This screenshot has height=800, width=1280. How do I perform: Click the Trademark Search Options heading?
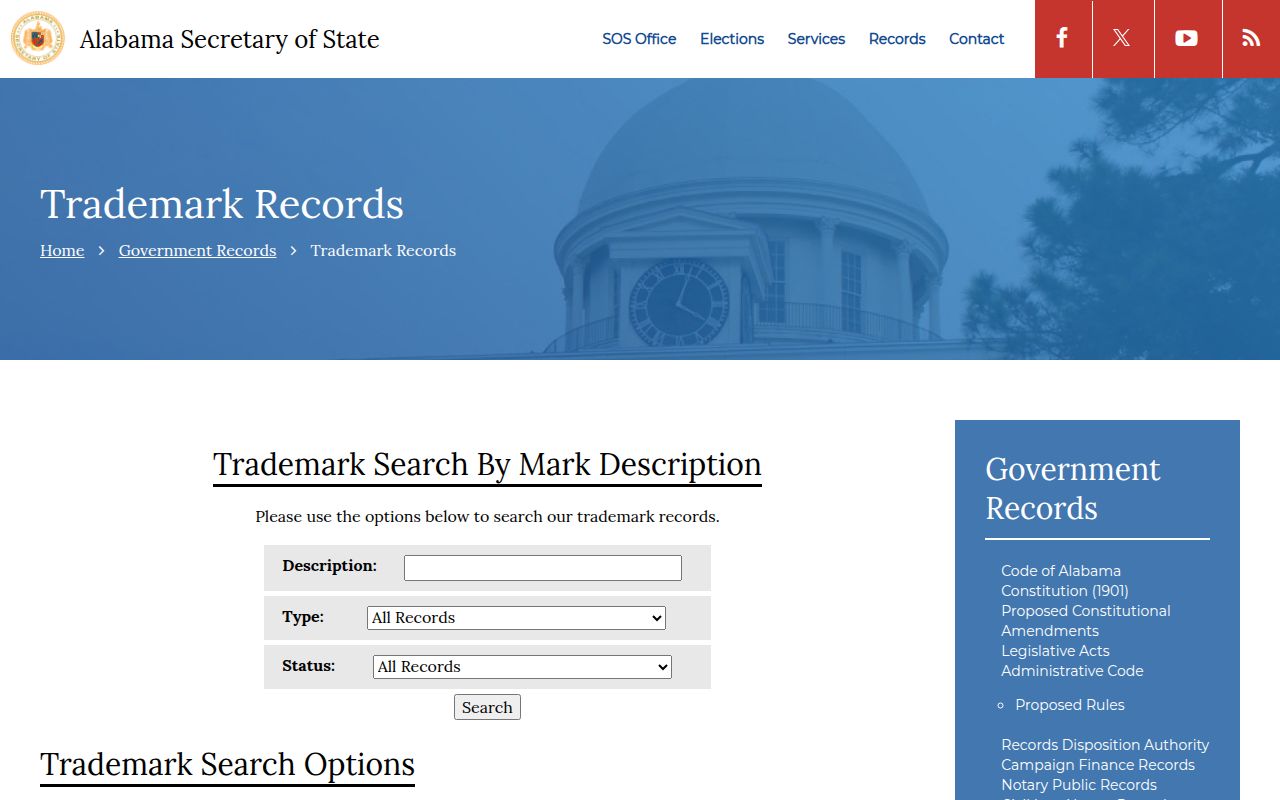(x=227, y=765)
